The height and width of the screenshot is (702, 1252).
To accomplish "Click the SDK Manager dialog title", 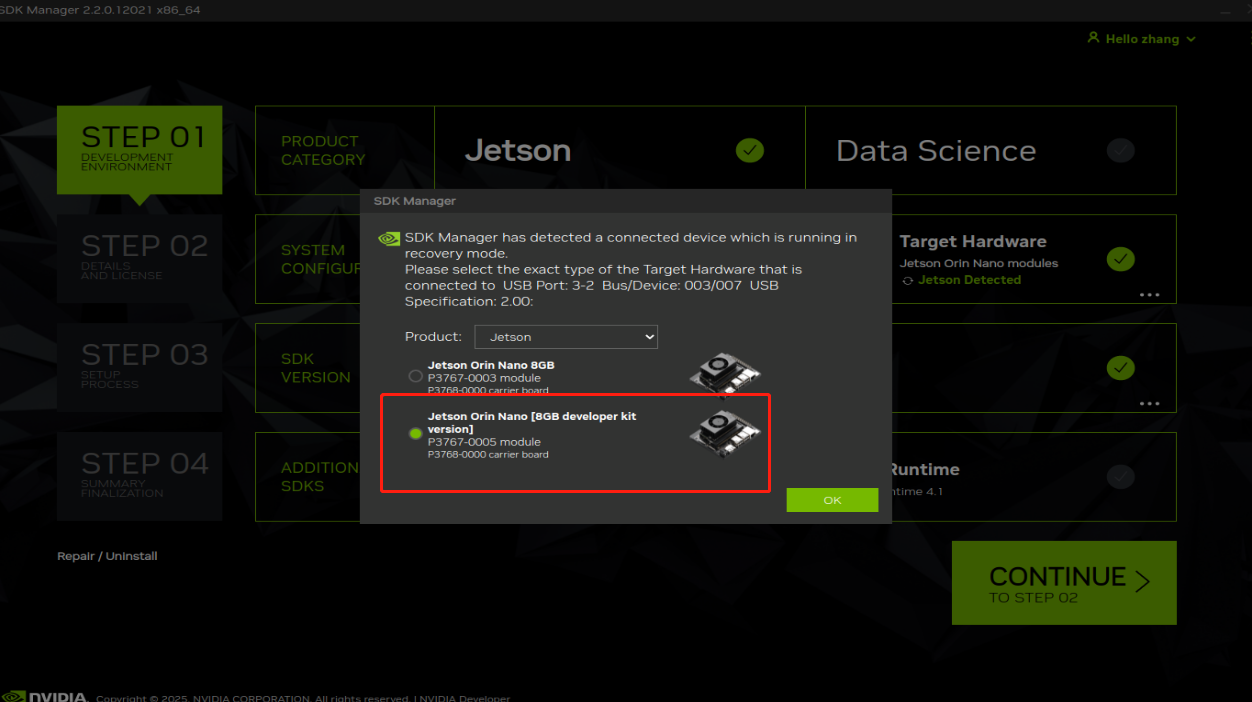I will click(415, 201).
